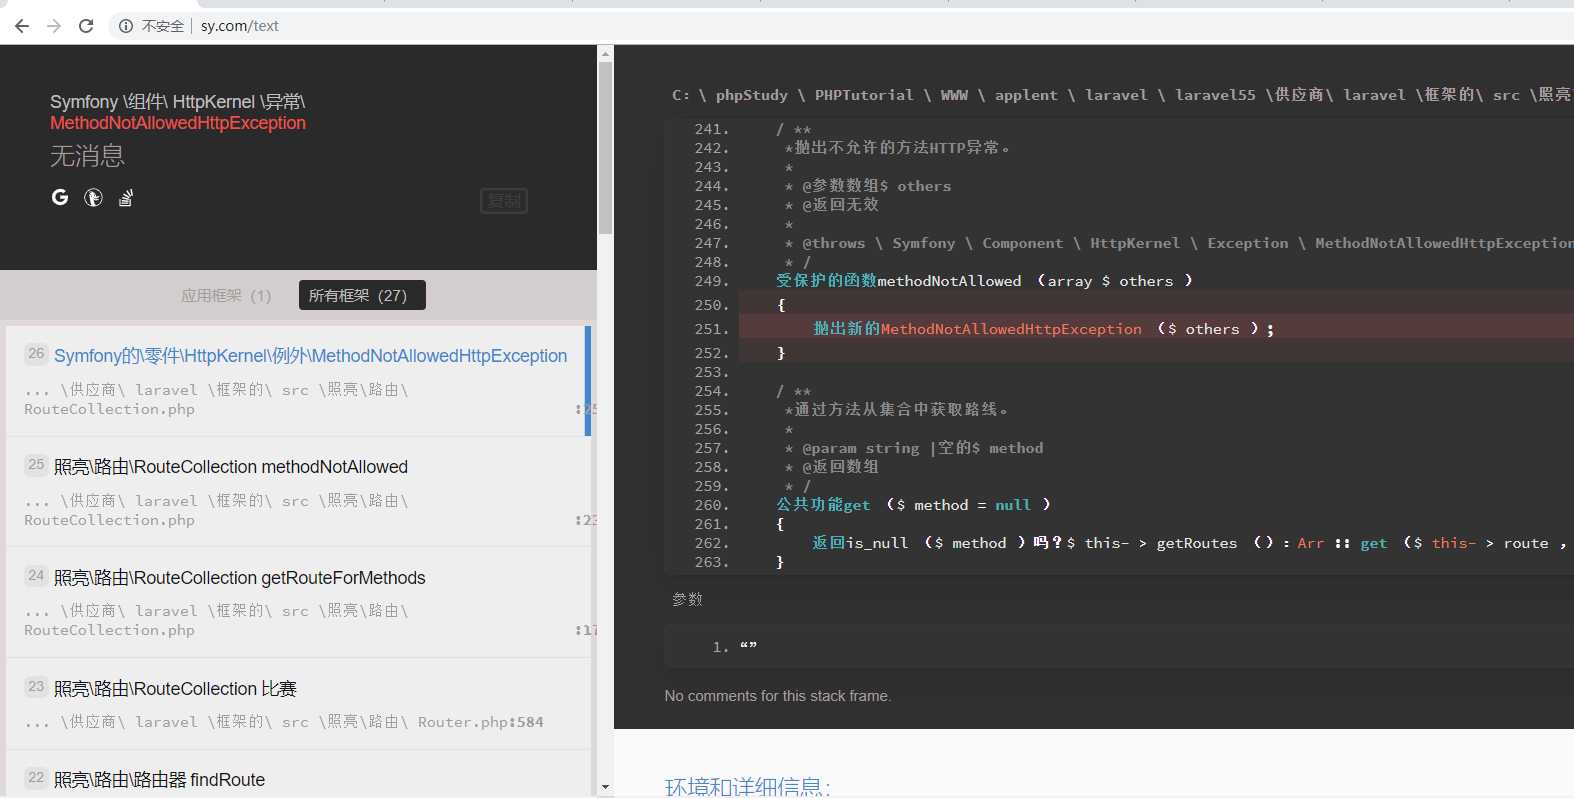Click line 257 @param string method
This screenshot has height=798, width=1574.
[914, 448]
